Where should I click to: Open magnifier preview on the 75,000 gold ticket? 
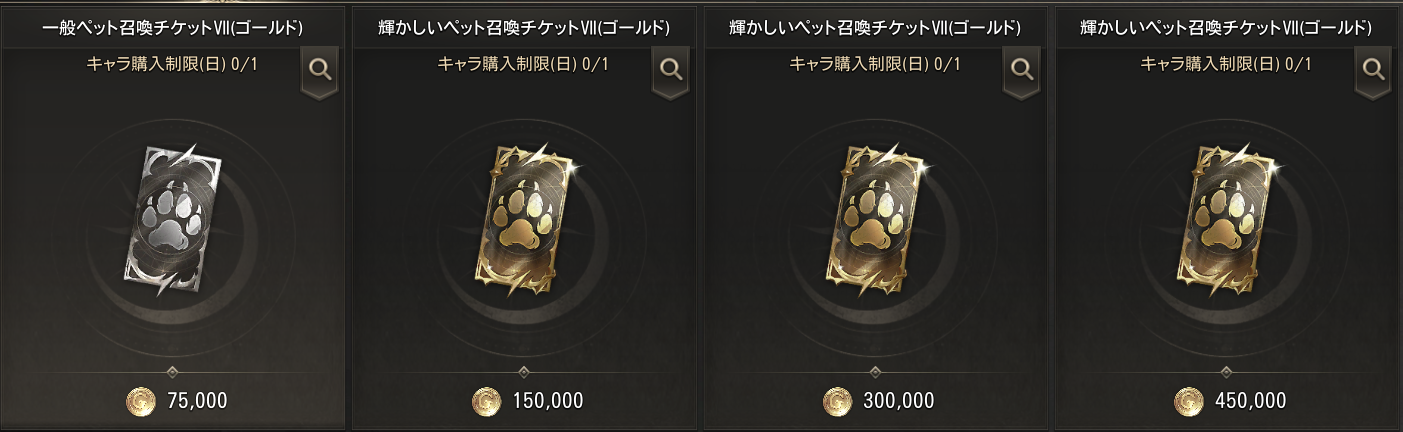(x=321, y=70)
